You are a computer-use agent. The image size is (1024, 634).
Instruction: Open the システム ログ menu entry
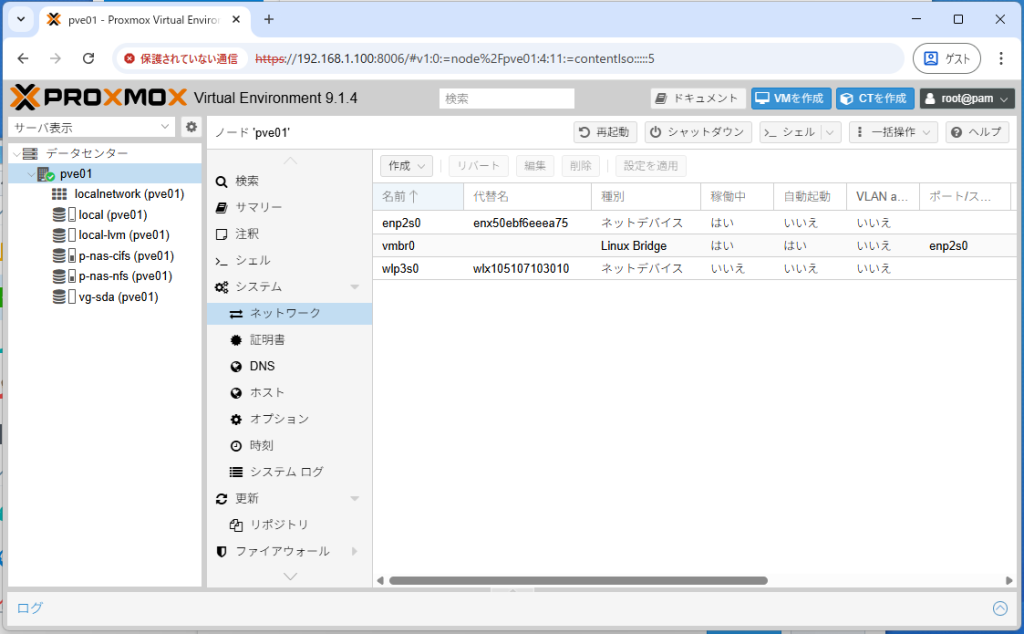286,471
